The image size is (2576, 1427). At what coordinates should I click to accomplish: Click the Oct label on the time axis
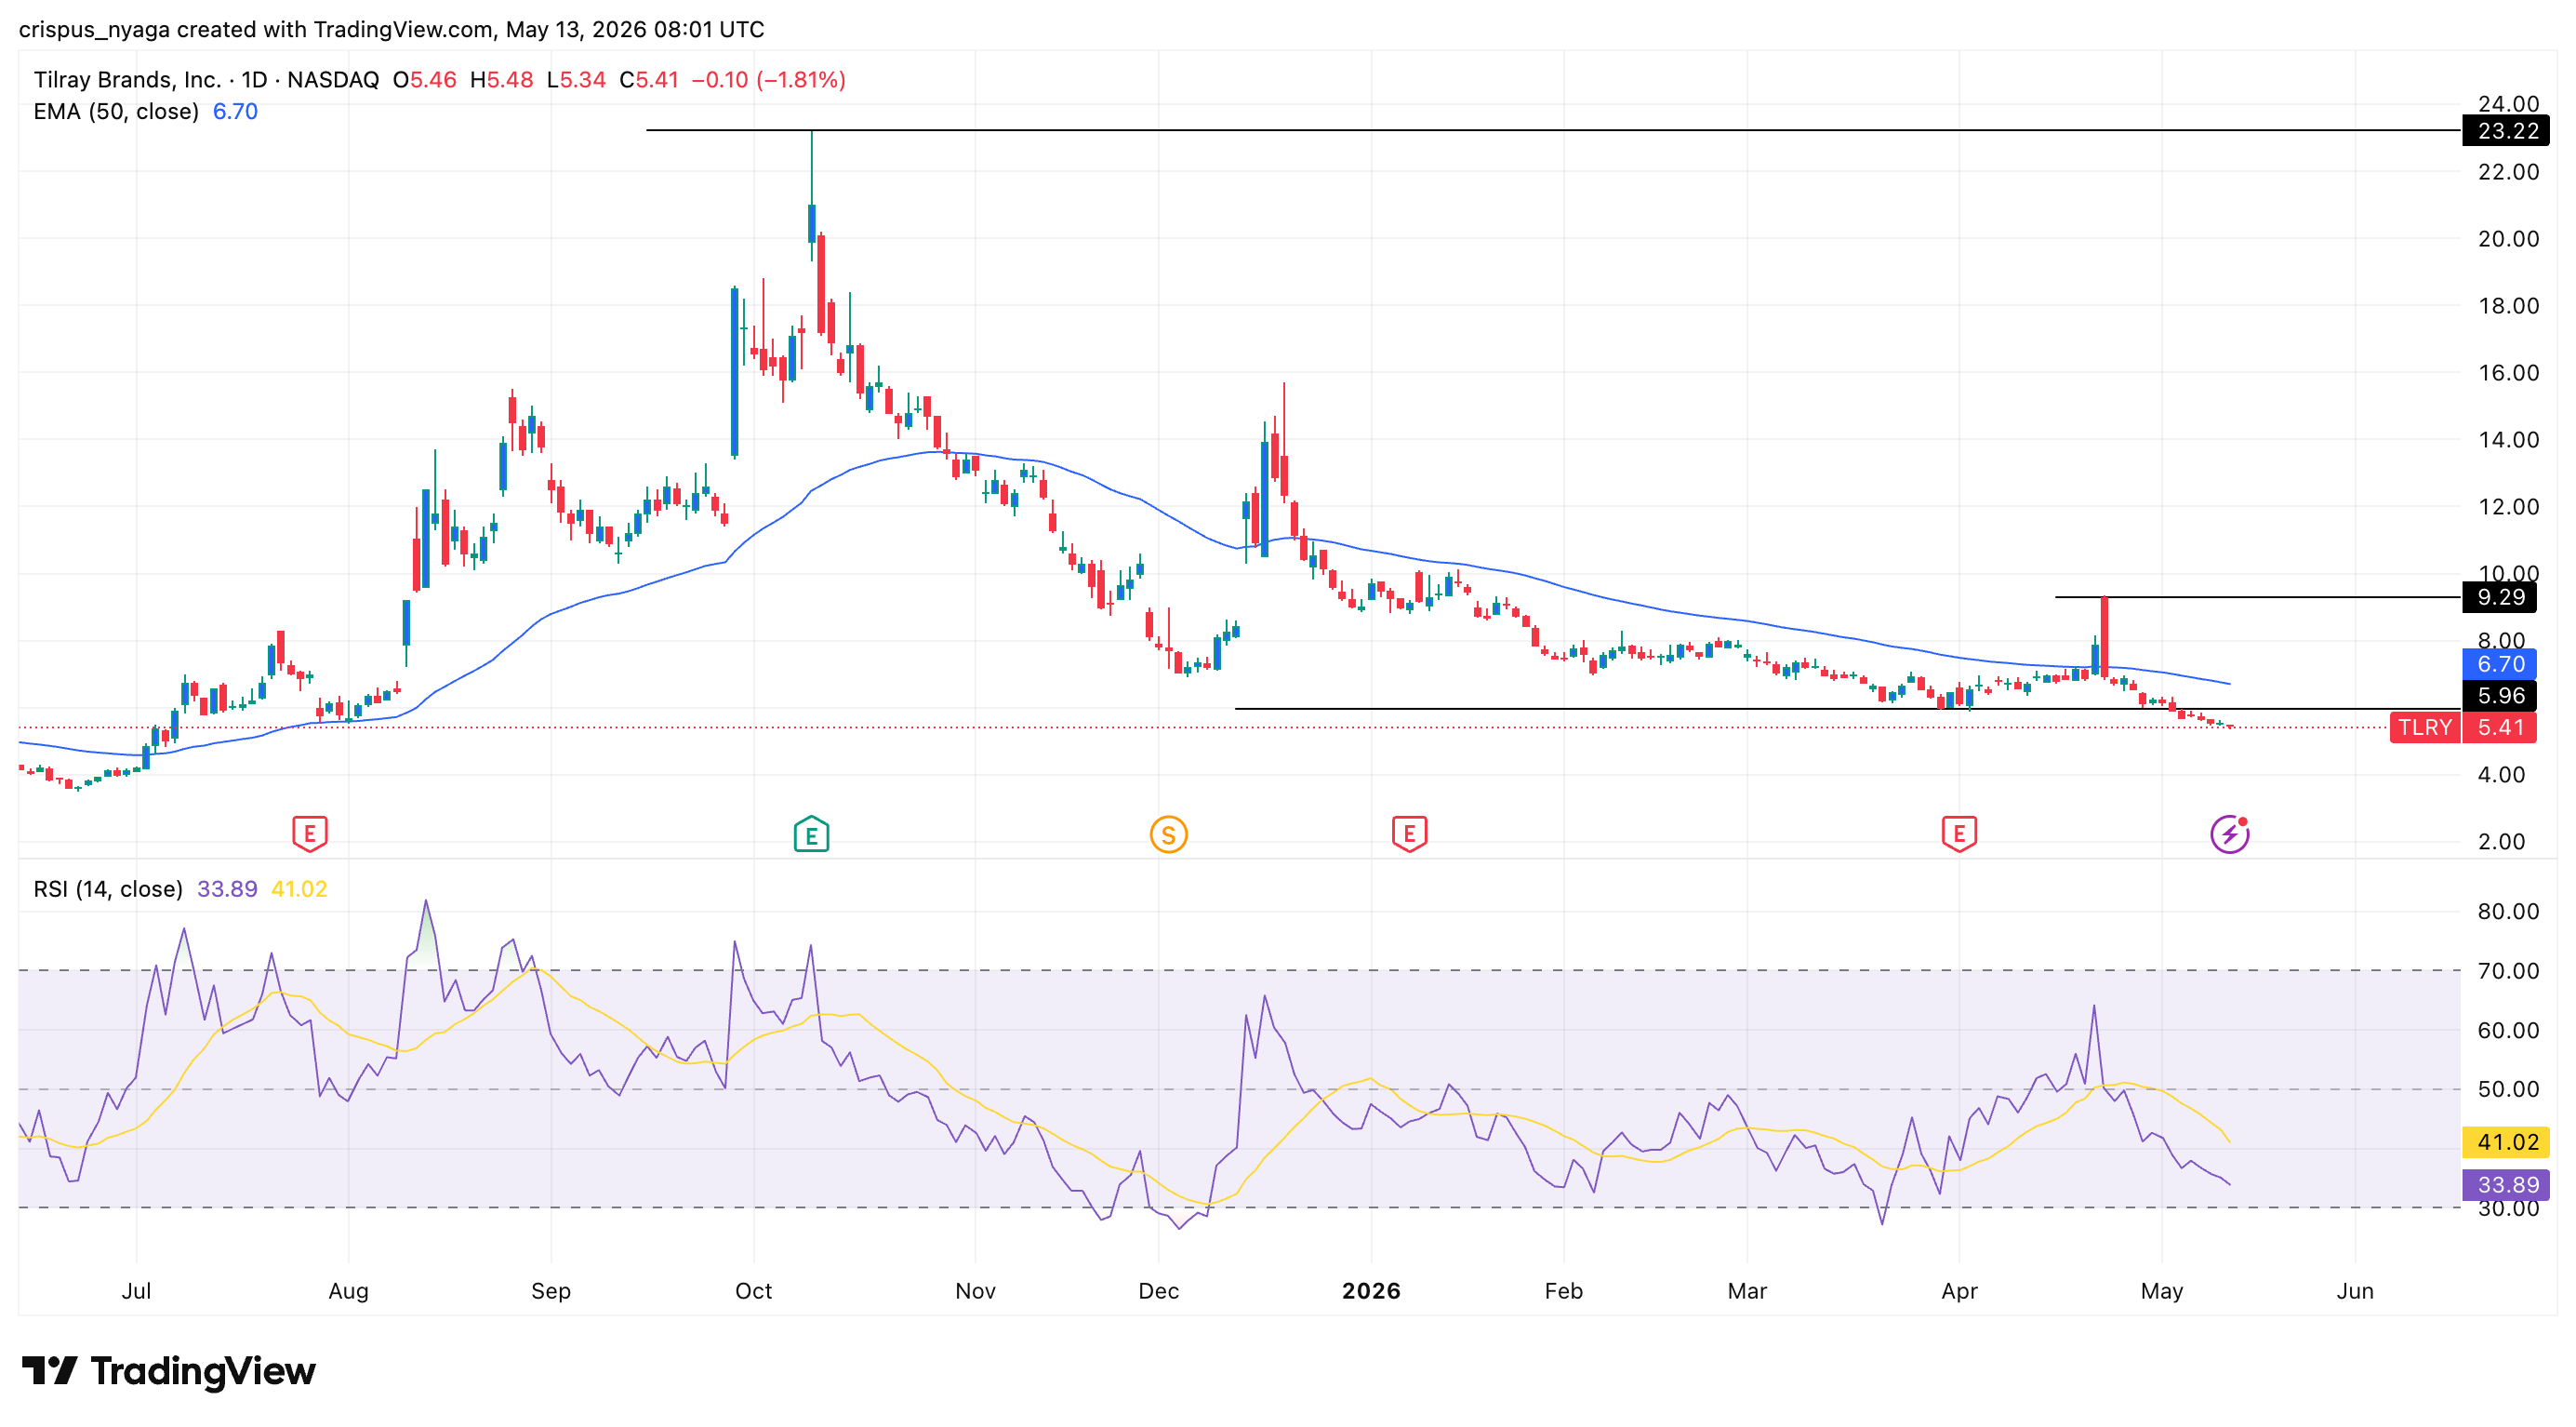click(753, 1291)
